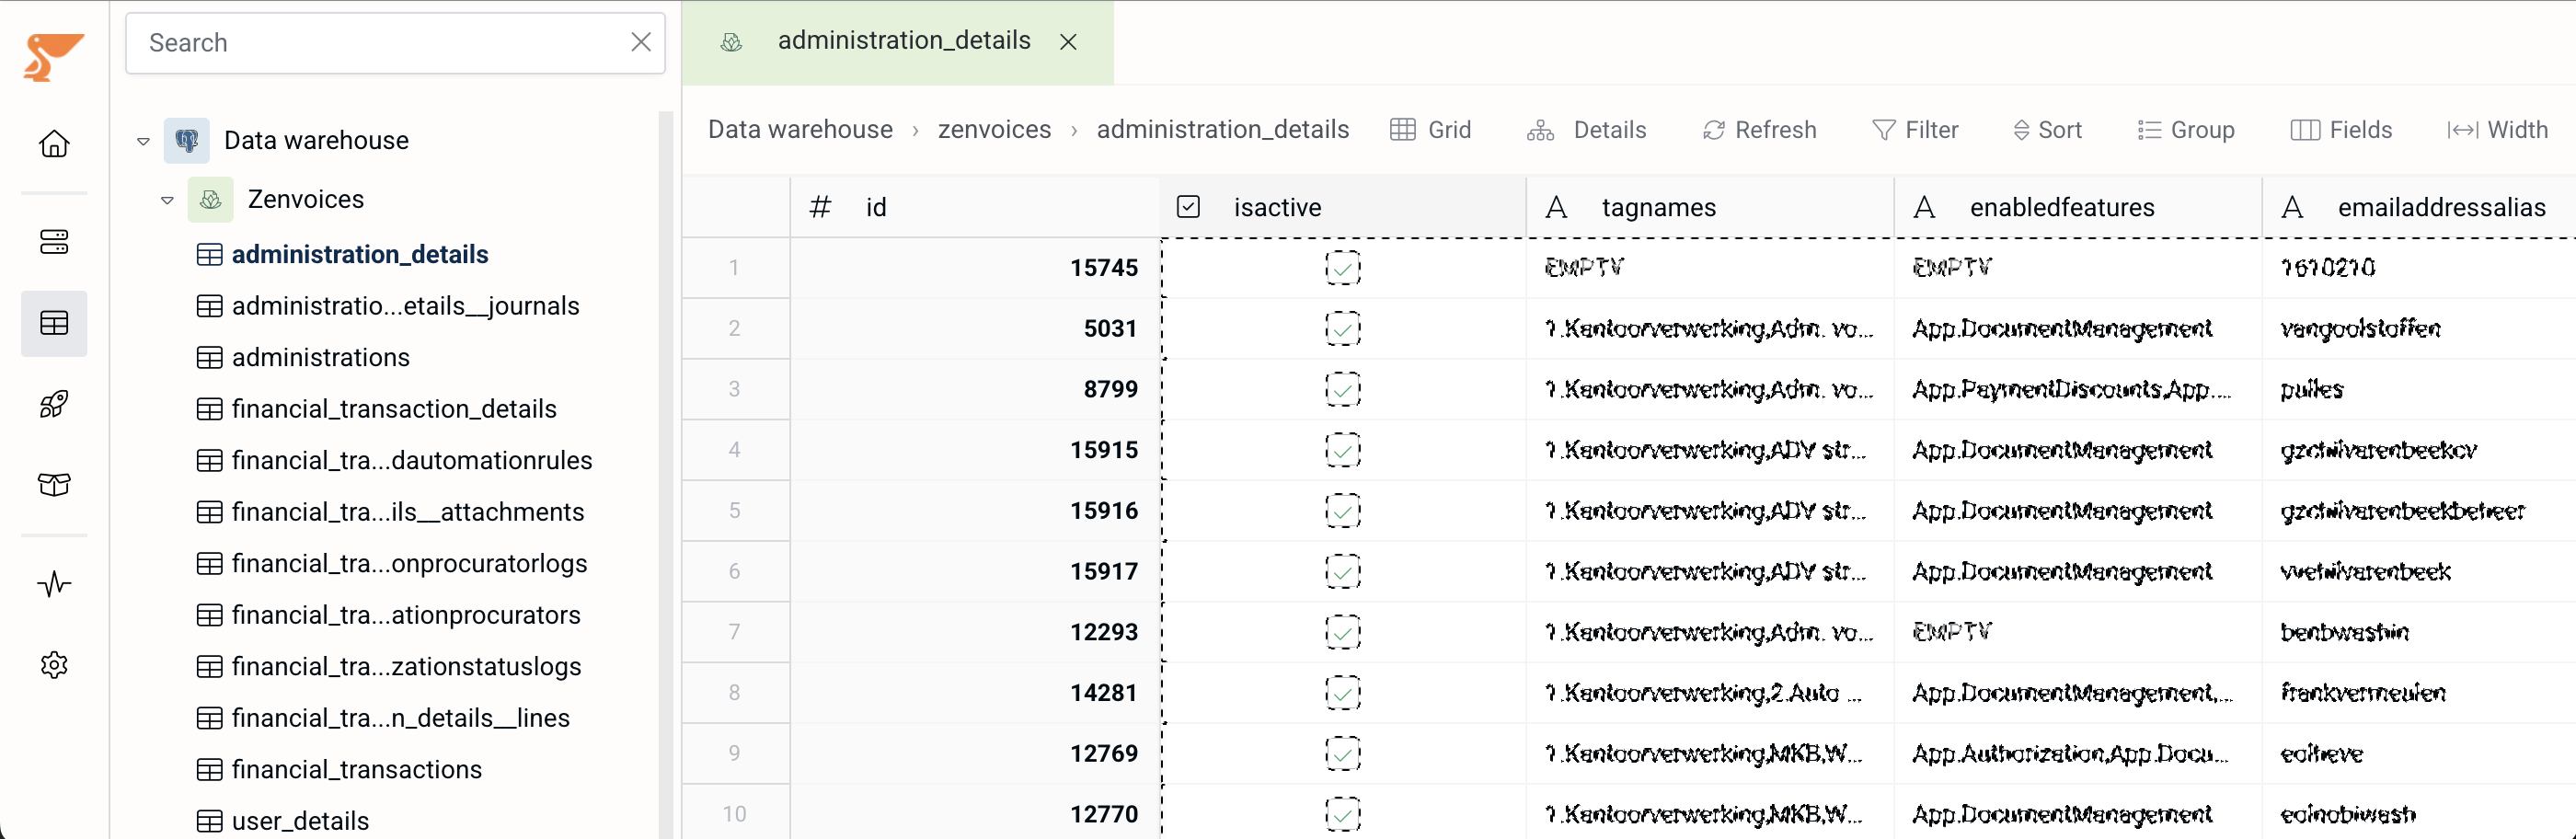This screenshot has width=2576, height=839.
Task: Click the number type icon in the id header
Action: pos(820,207)
